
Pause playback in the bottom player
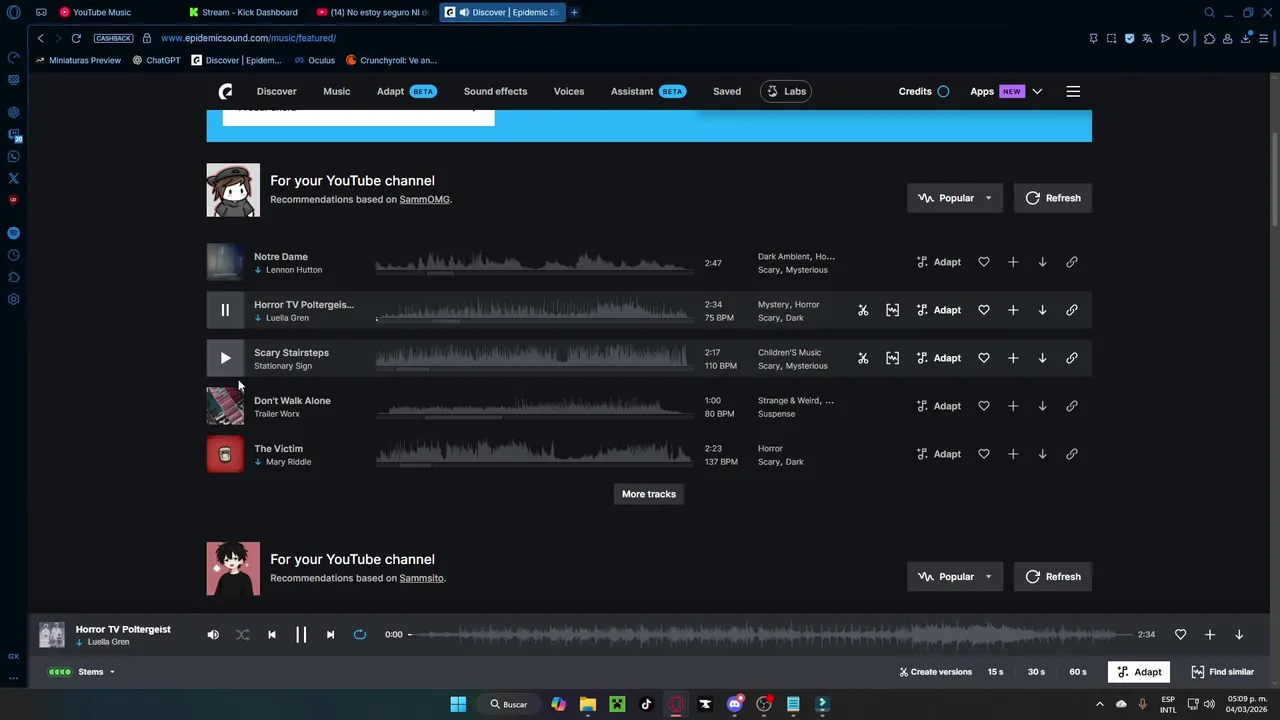tap(301, 634)
